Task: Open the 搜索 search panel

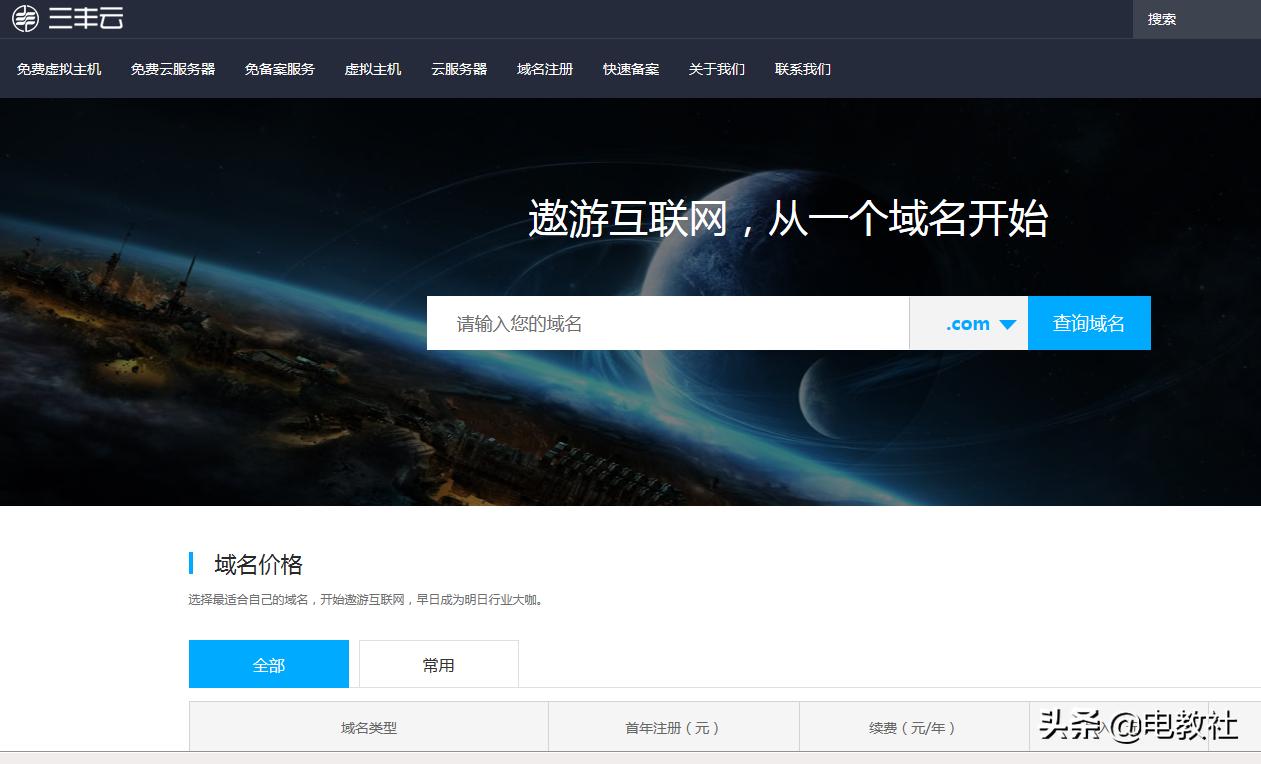Action: pyautogui.click(x=1160, y=18)
